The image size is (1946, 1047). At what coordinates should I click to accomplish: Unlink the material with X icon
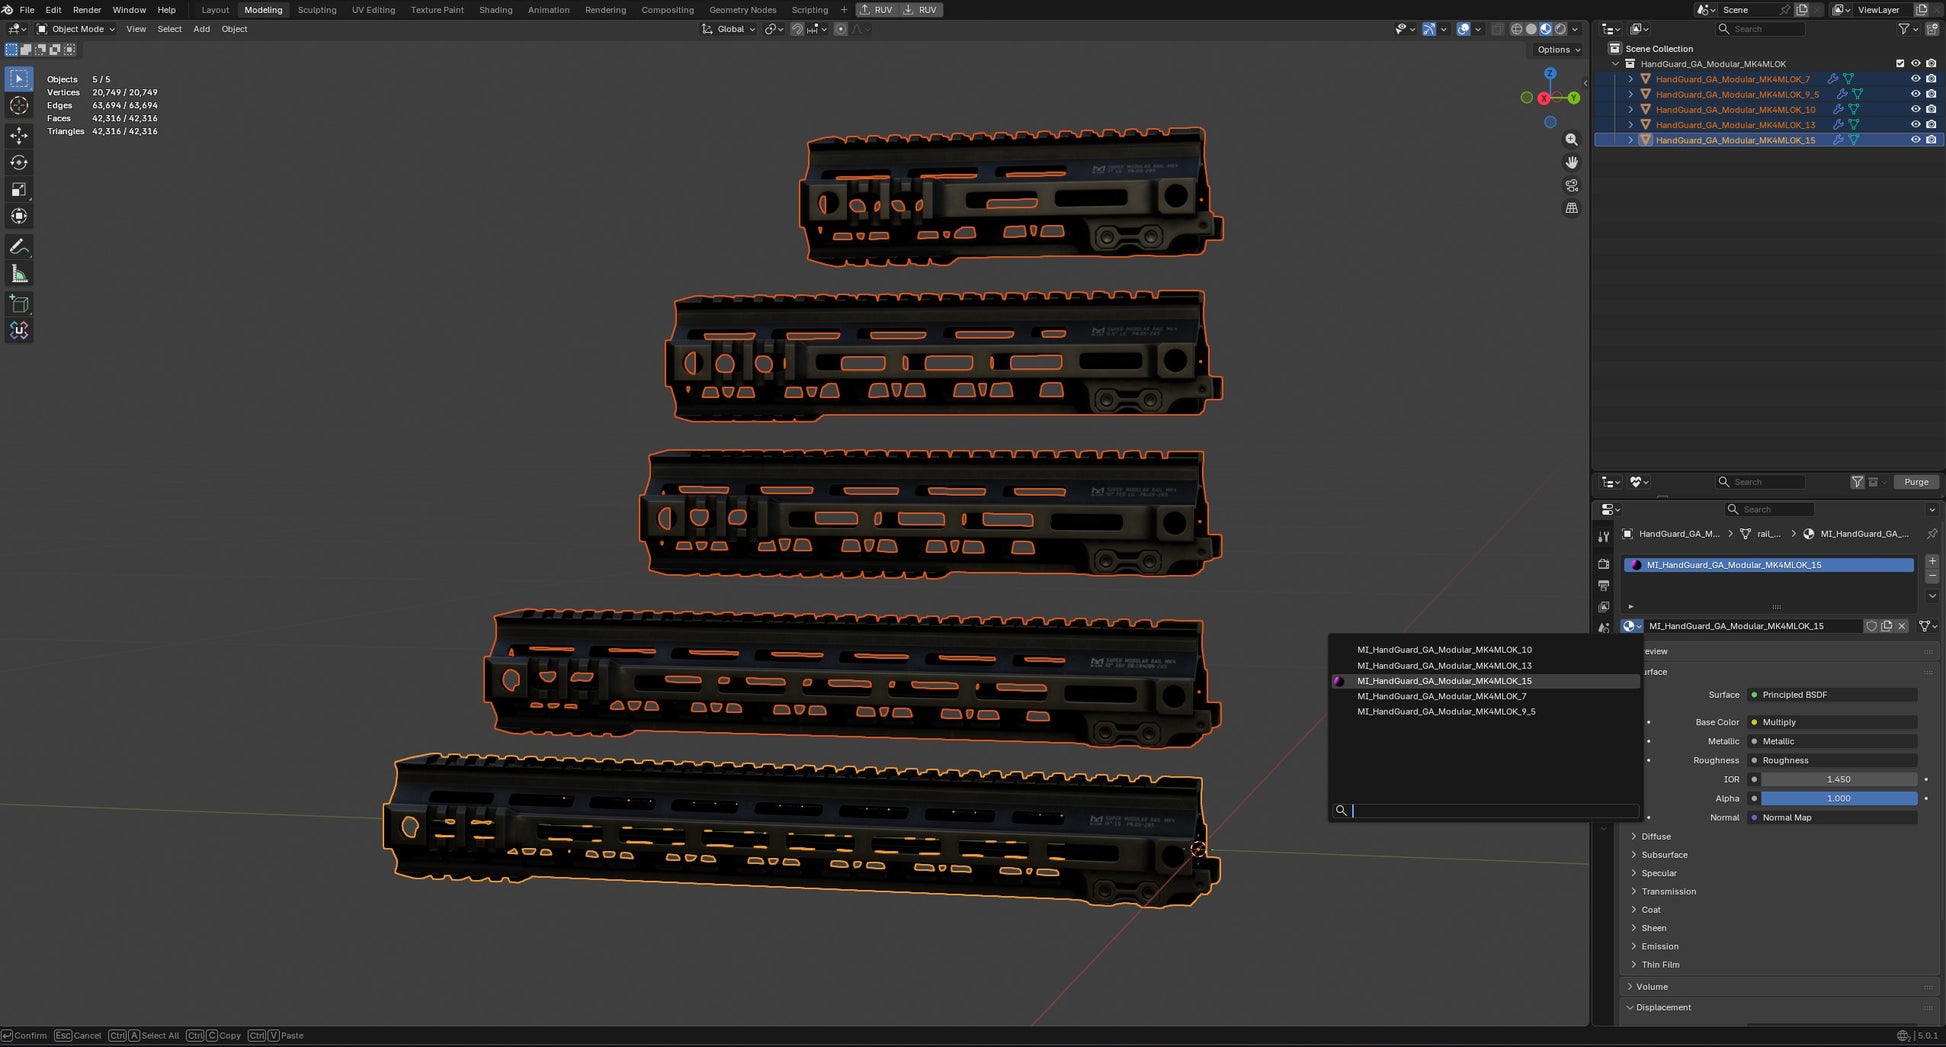point(1902,626)
